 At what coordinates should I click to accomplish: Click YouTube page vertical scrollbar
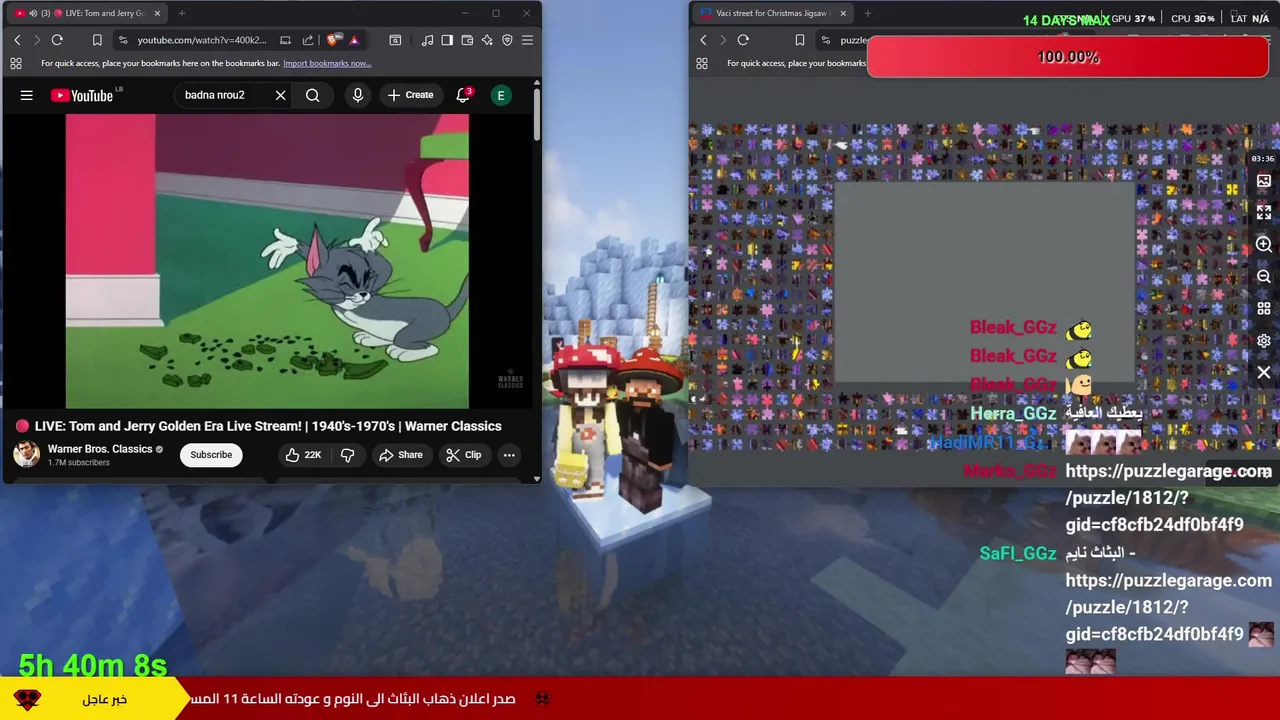point(537,115)
